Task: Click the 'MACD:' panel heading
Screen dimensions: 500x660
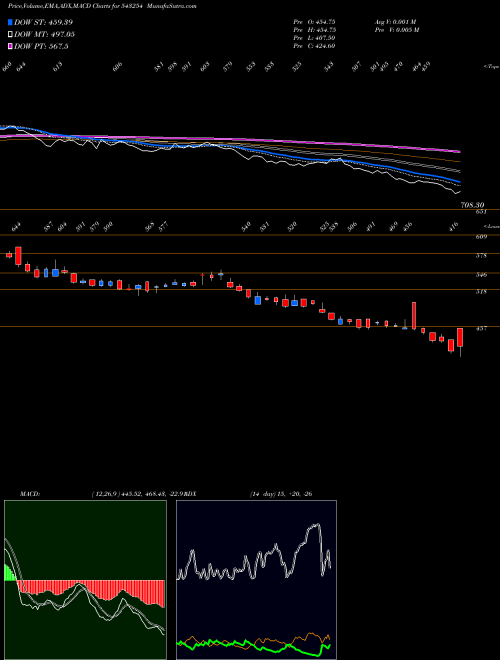Action: [x=29, y=494]
